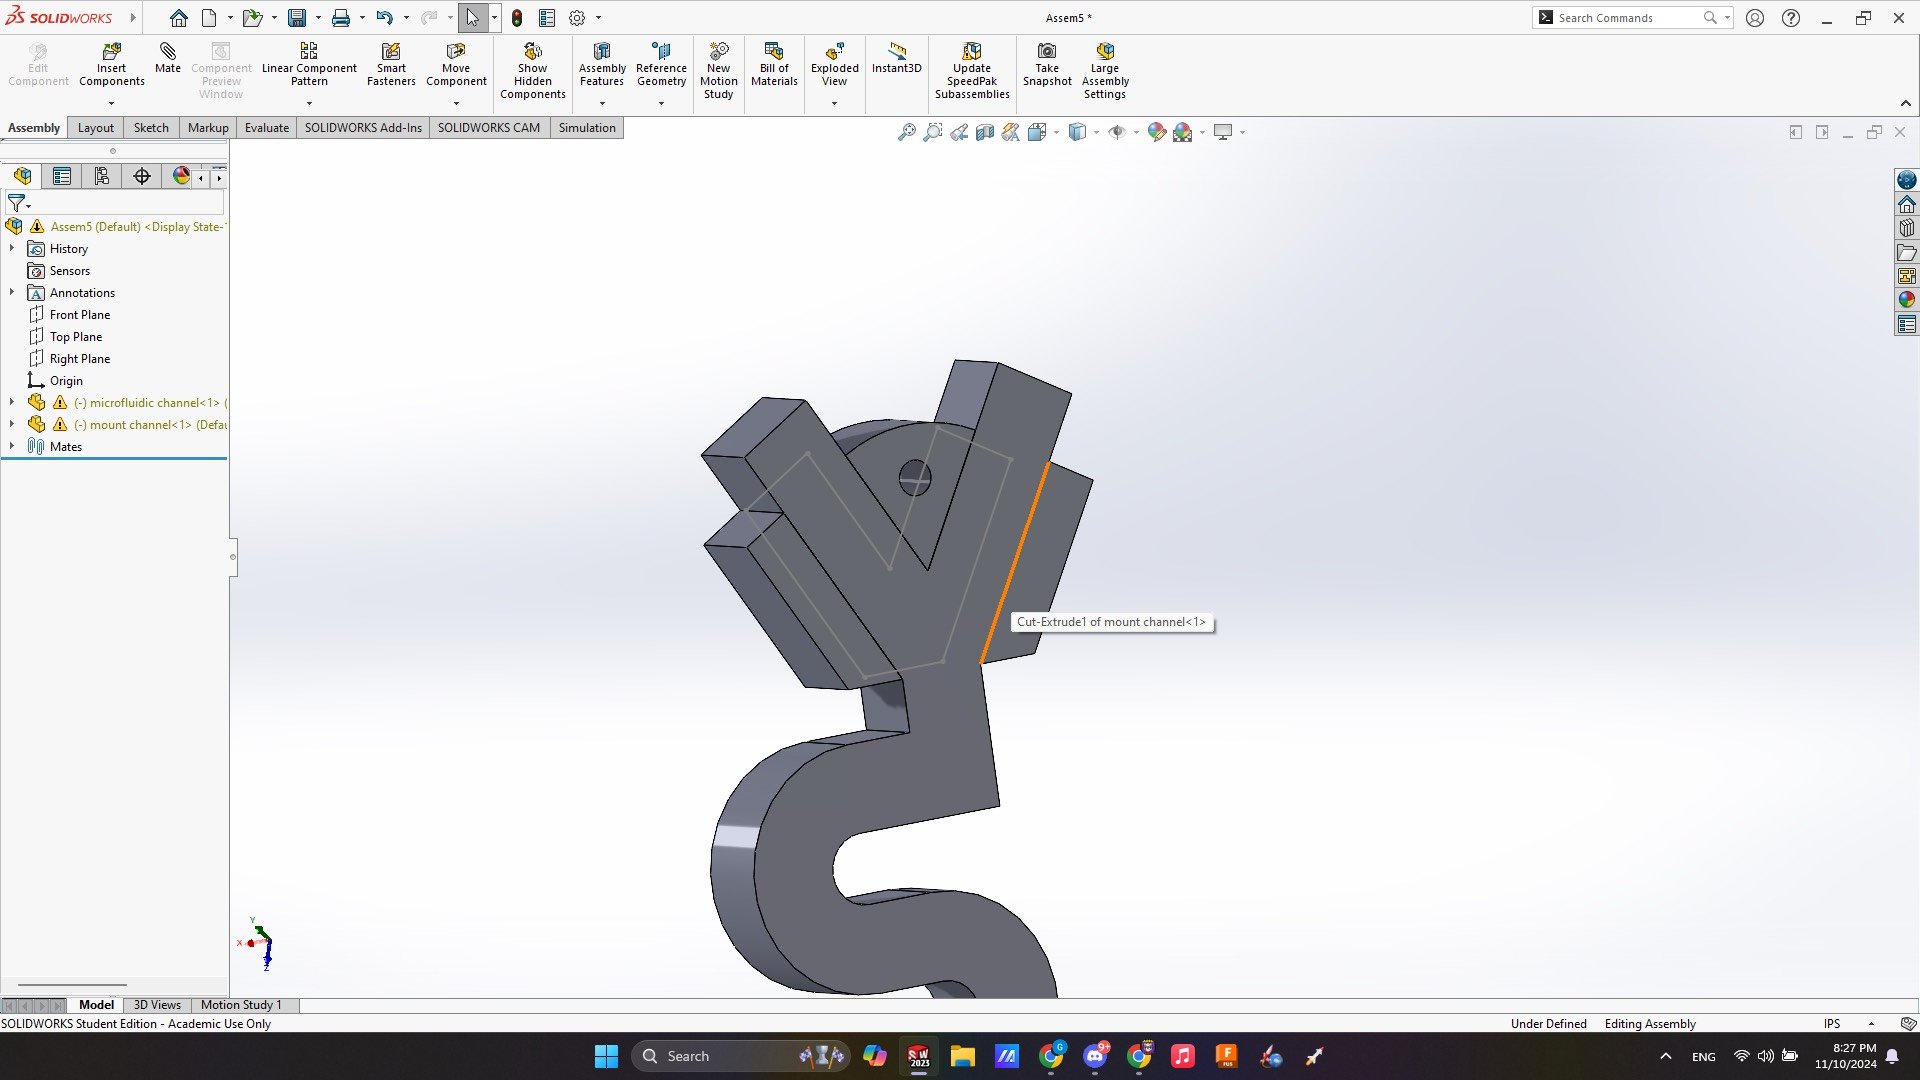This screenshot has width=1920, height=1080.
Task: Toggle Show Hidden Components
Action: coord(533,52)
